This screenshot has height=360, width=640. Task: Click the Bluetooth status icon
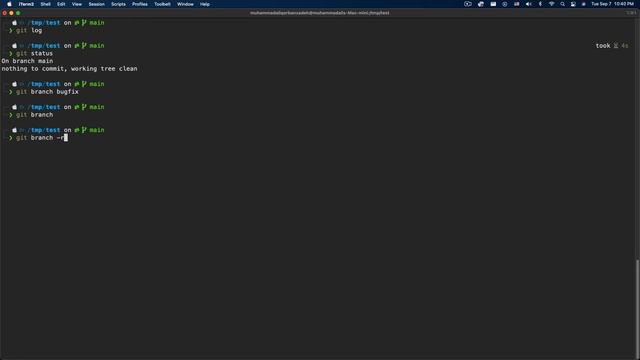click(x=540, y=4)
